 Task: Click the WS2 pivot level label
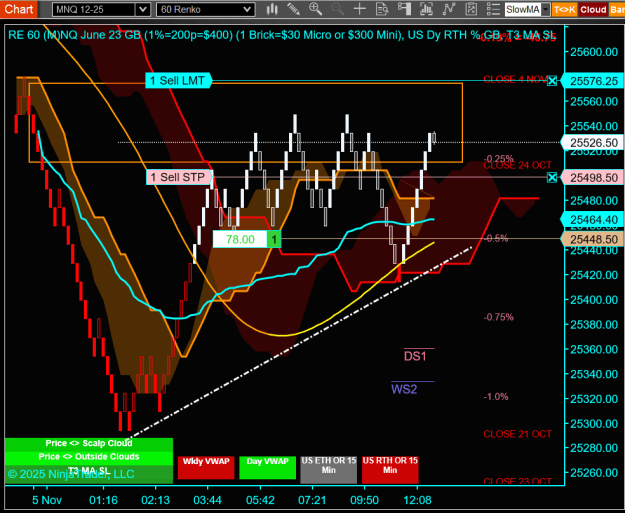coord(404,389)
